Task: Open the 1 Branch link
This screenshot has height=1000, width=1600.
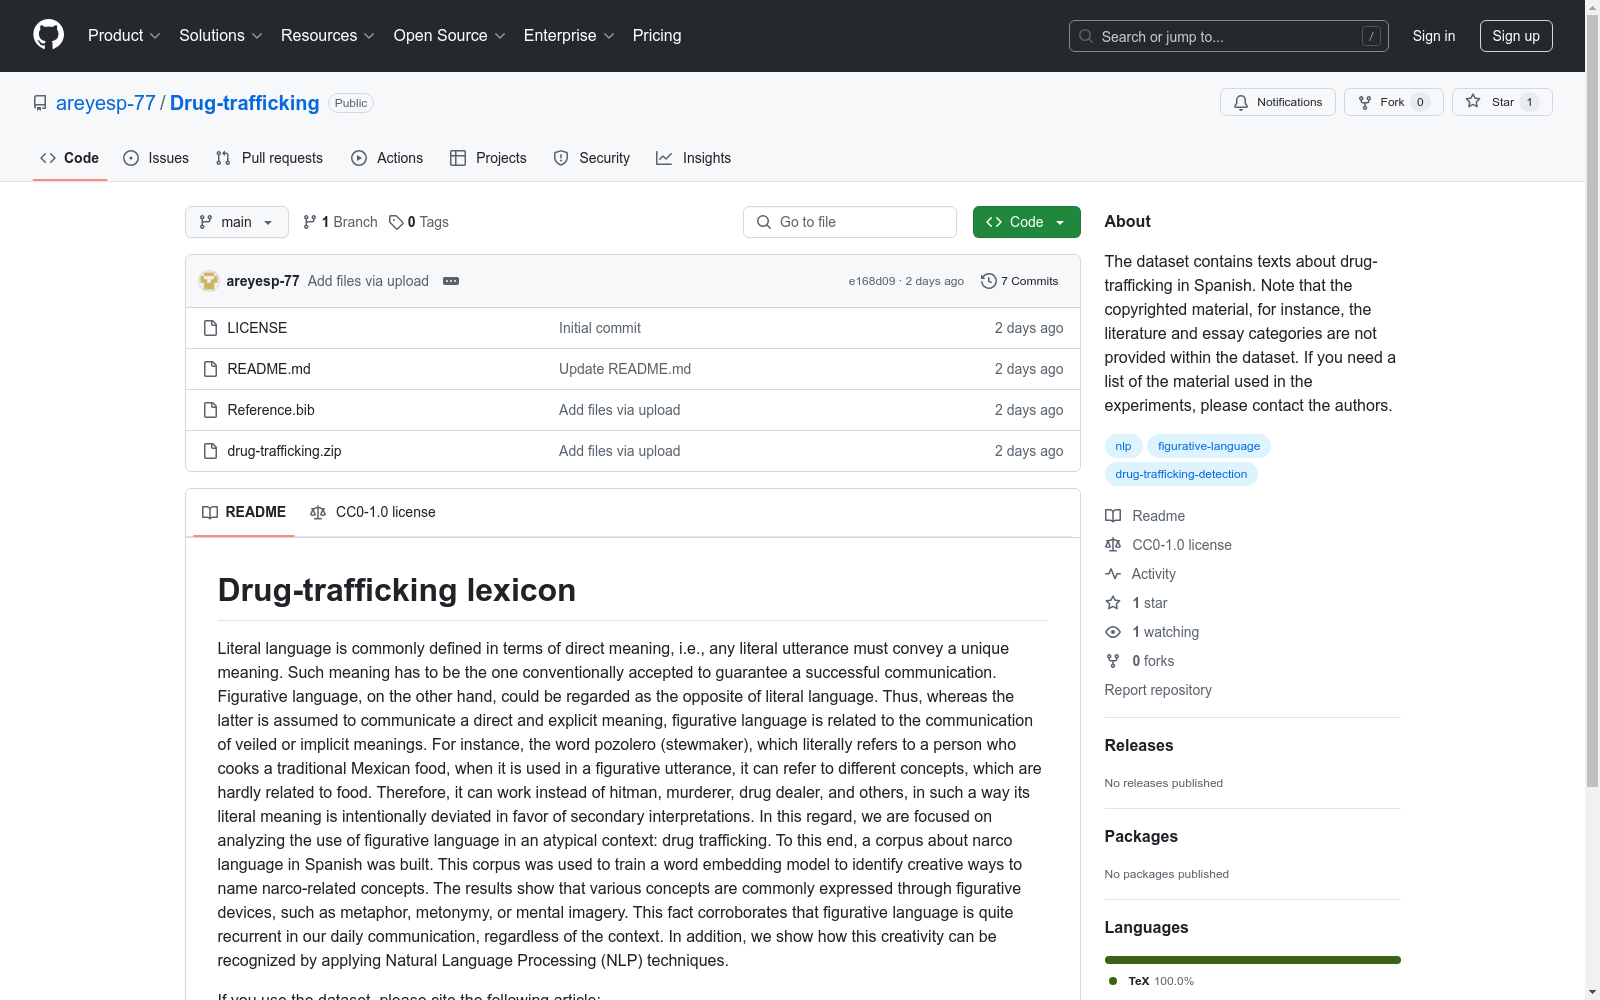Action: tap(340, 222)
